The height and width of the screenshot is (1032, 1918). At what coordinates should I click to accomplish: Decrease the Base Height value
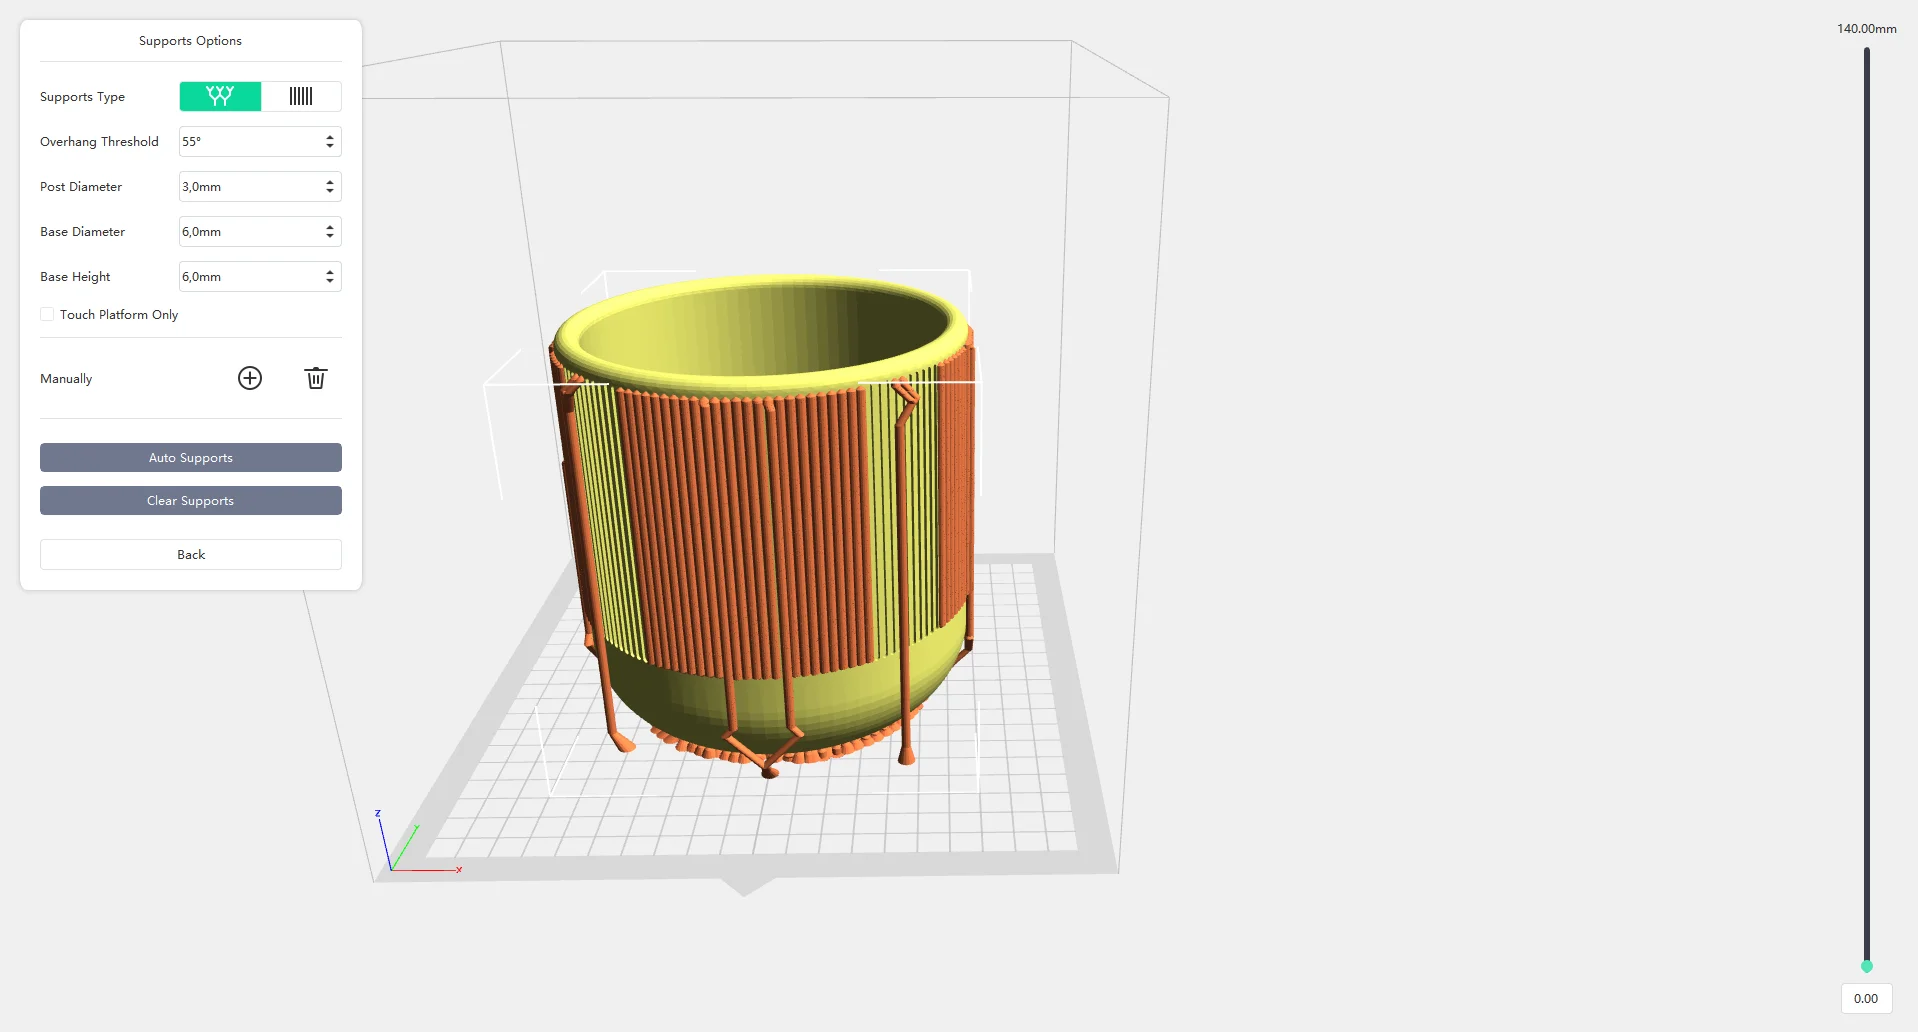coord(330,281)
